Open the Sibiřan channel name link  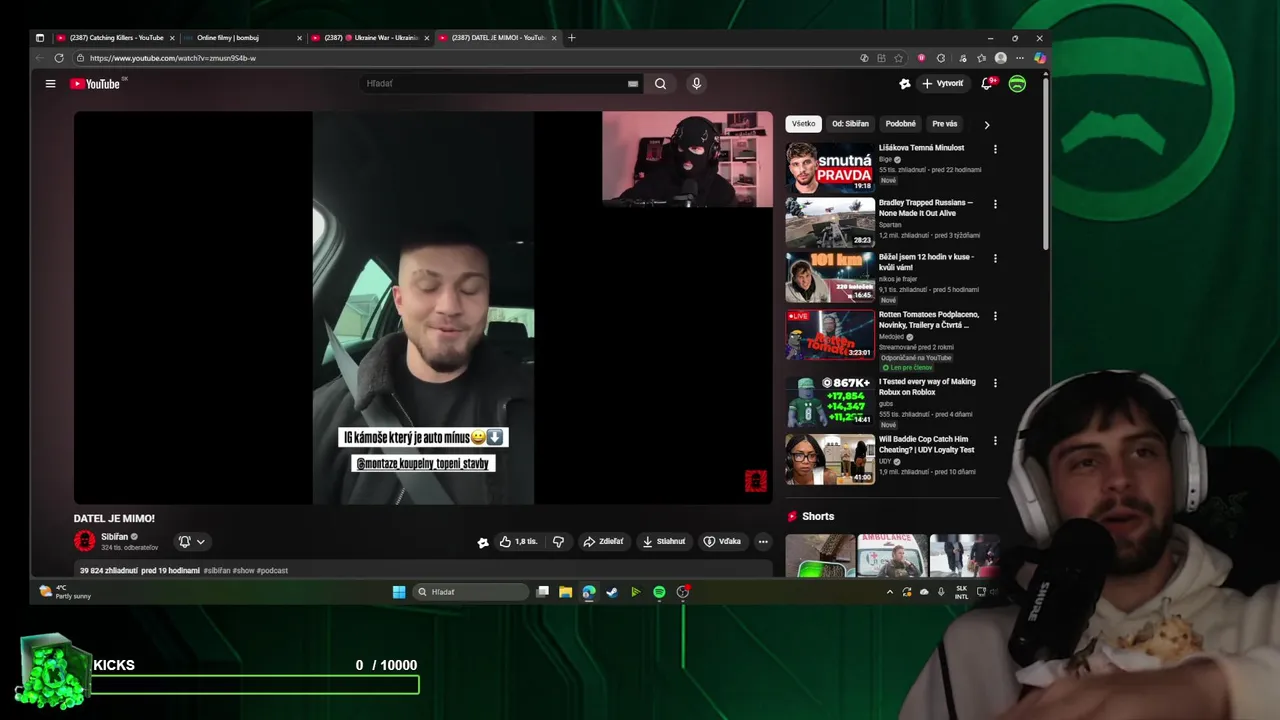(x=114, y=537)
